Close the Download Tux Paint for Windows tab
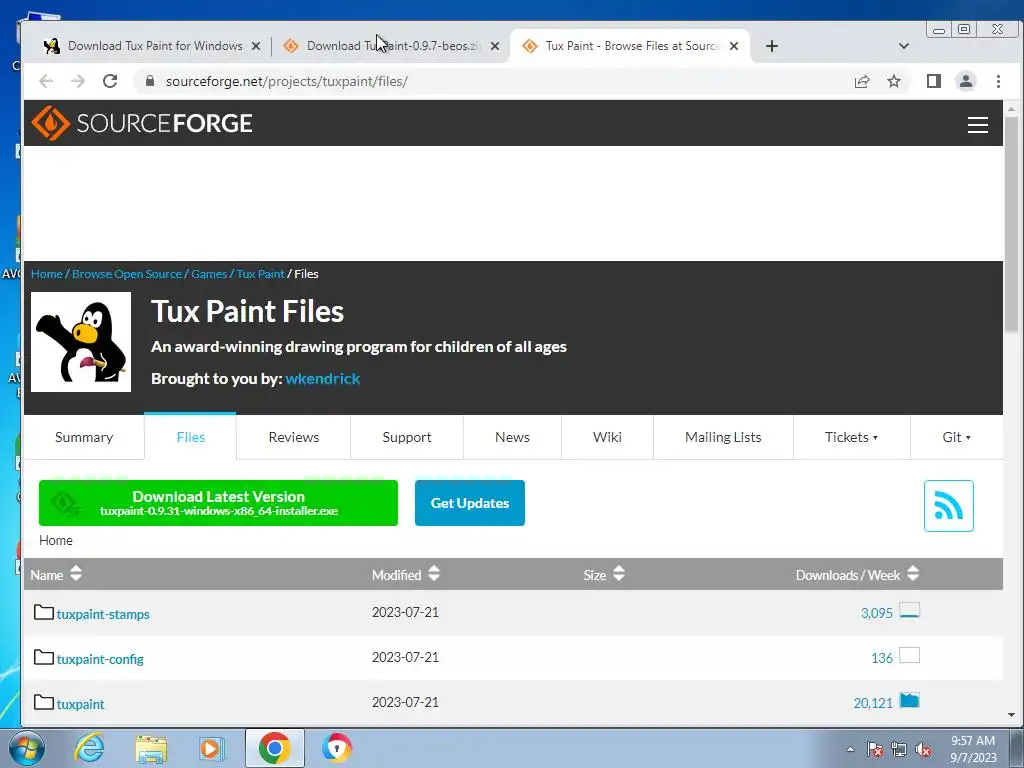The width and height of the screenshot is (1024, 768). click(256, 46)
